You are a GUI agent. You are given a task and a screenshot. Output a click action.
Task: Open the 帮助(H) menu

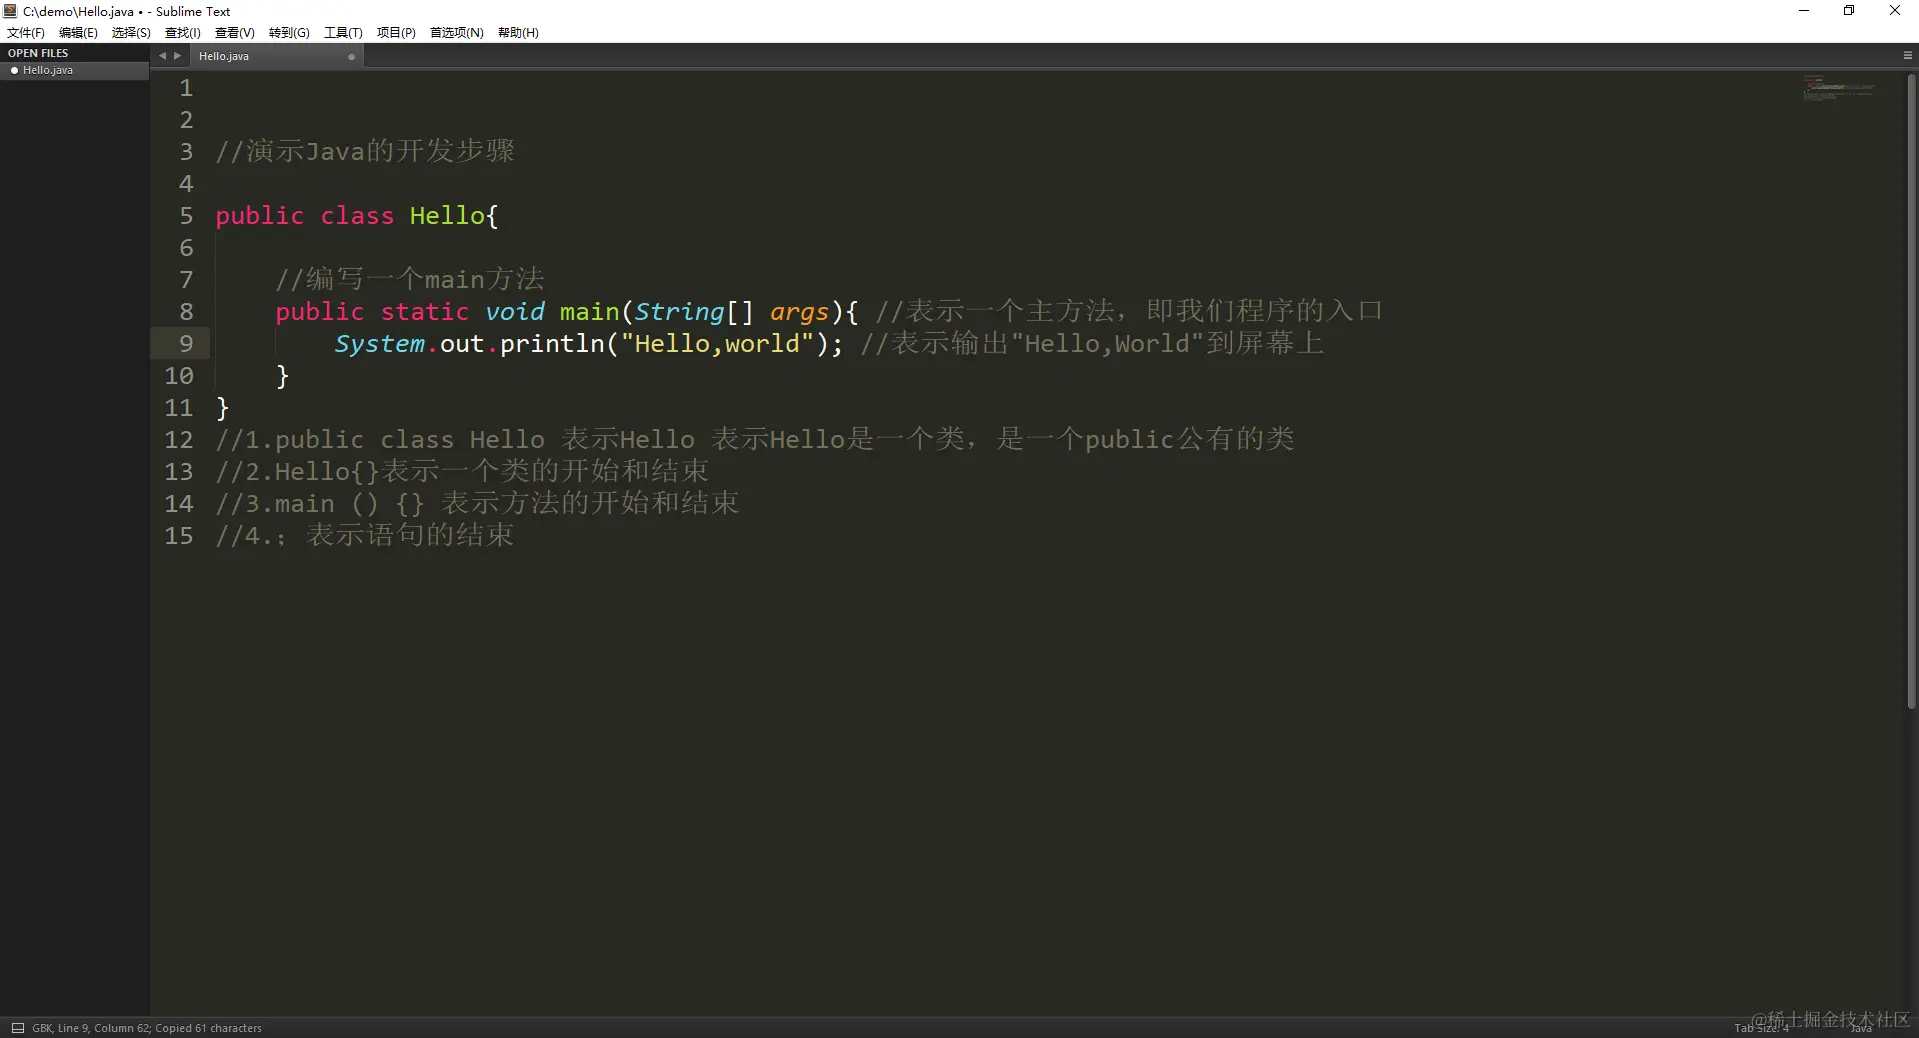pyautogui.click(x=517, y=32)
